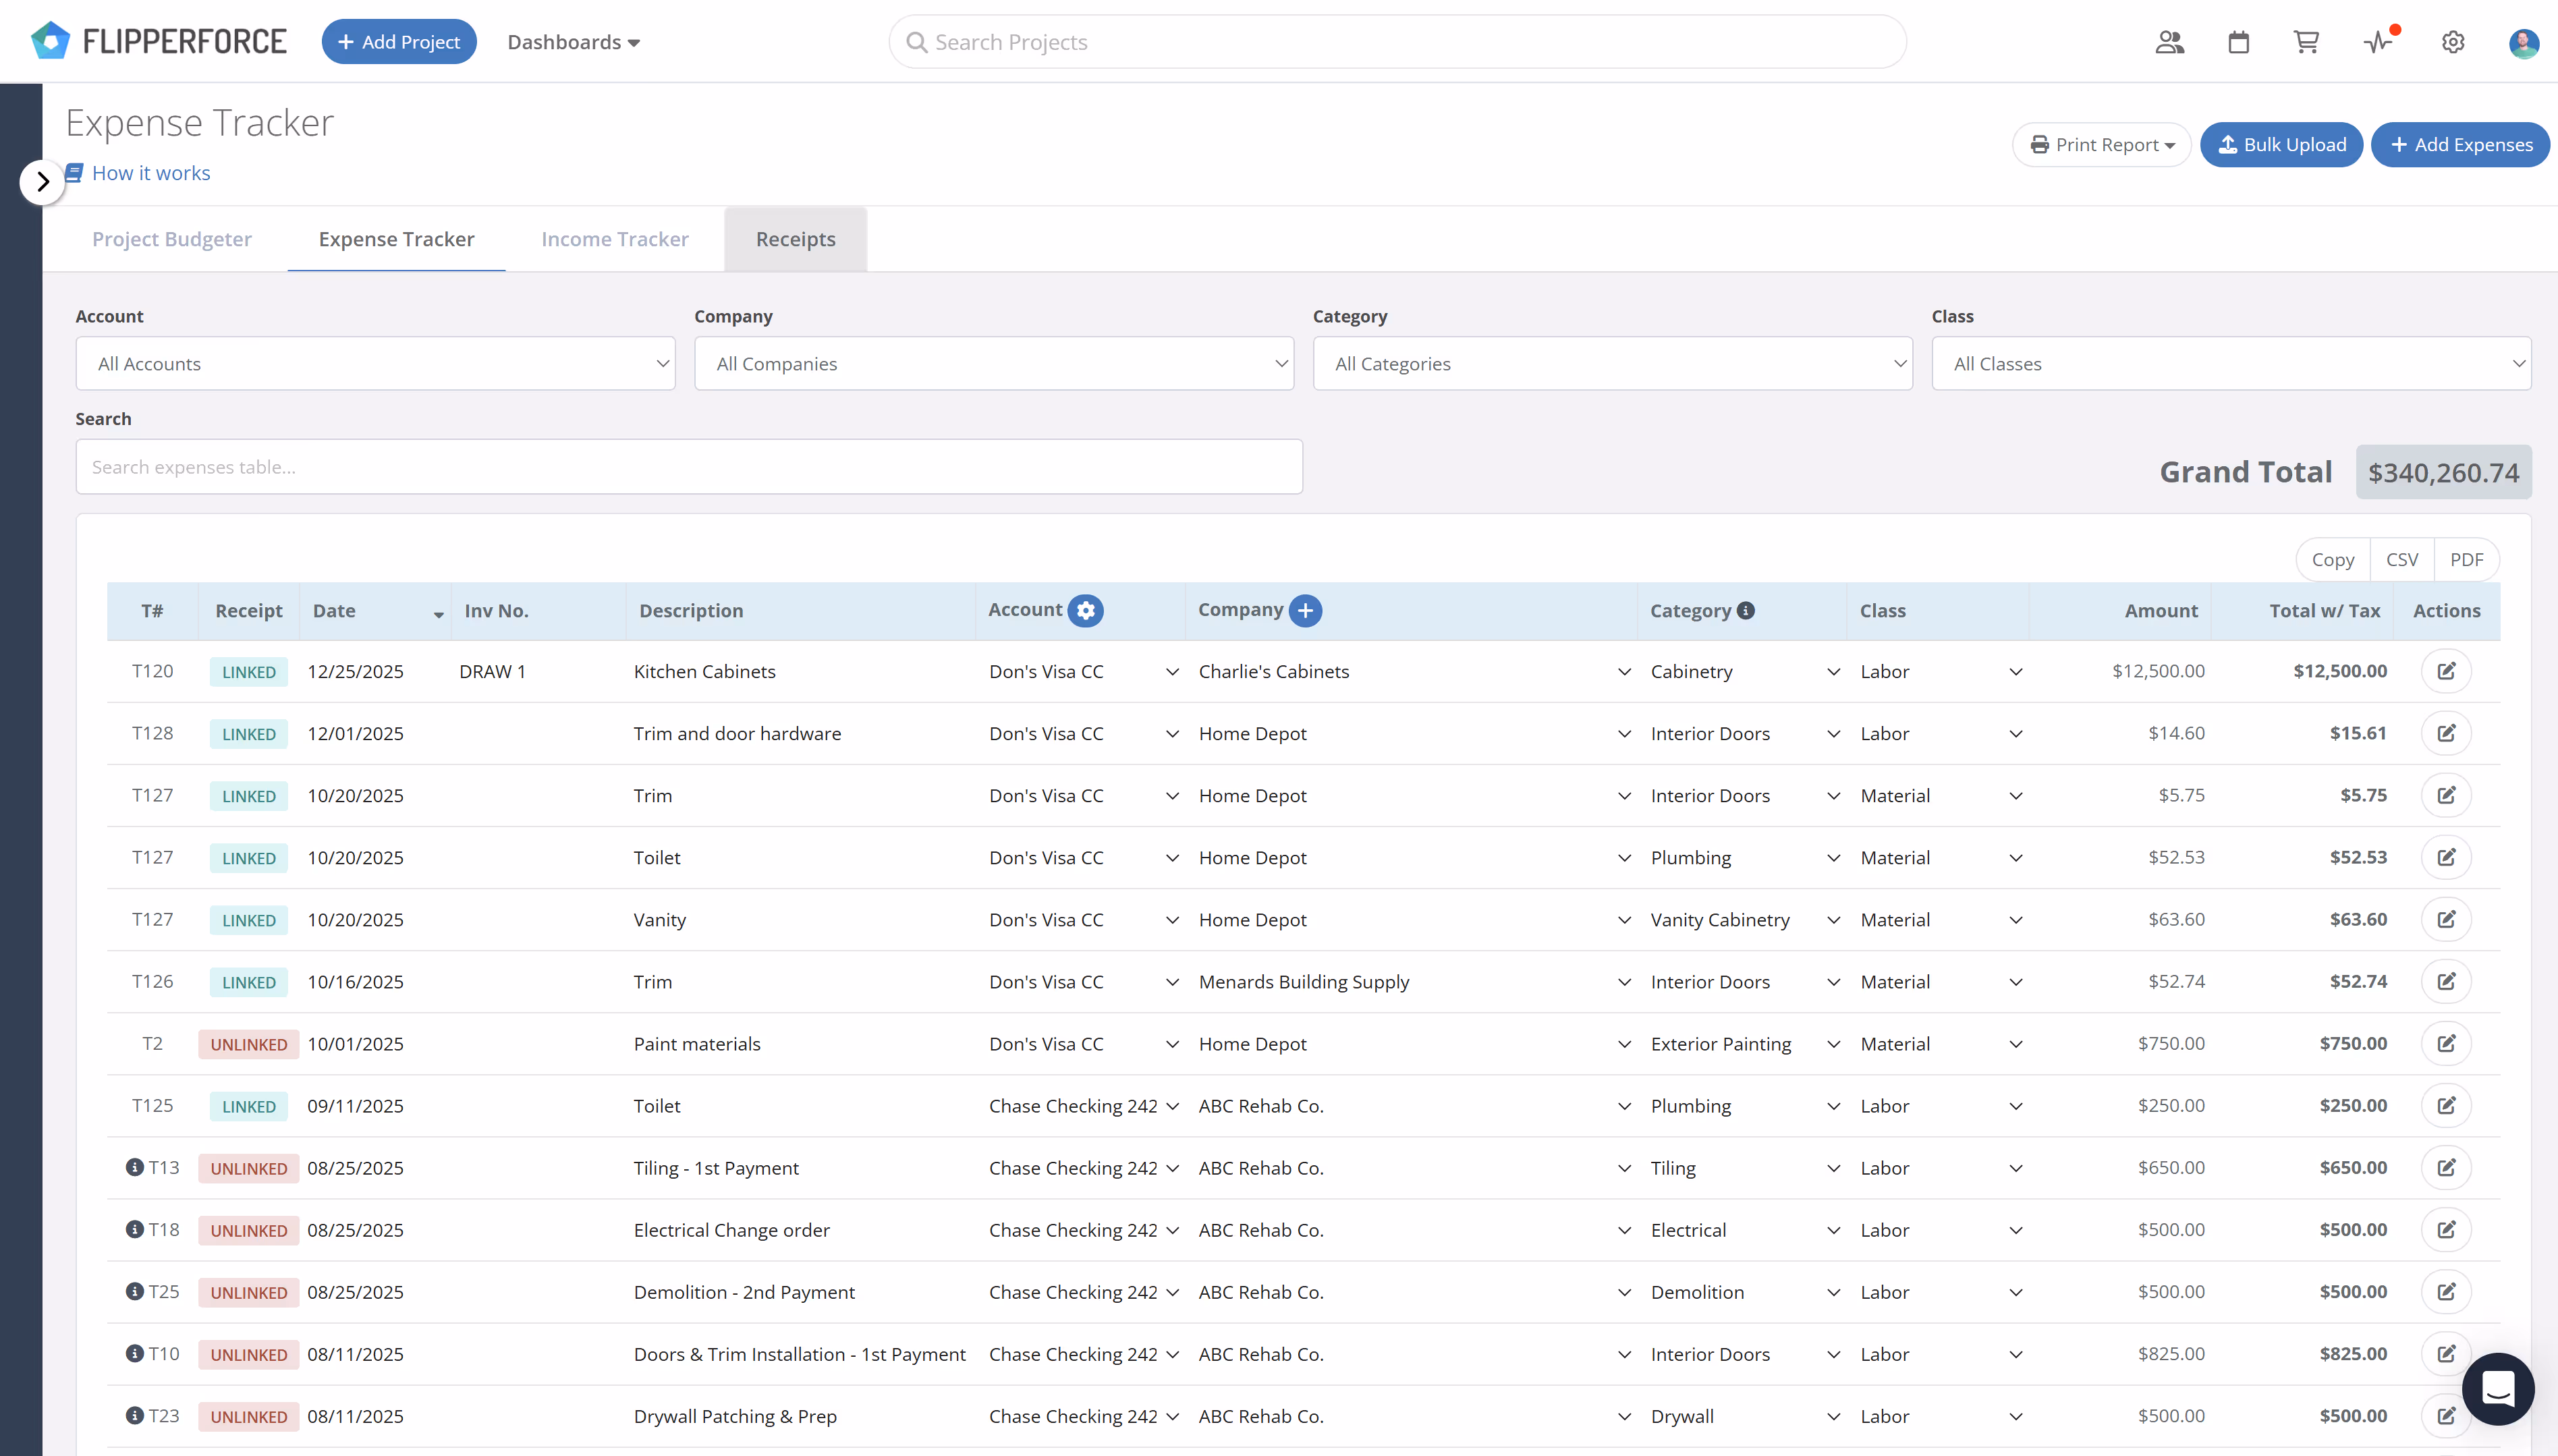This screenshot has width=2558, height=1456.
Task: Edit the Kitchen Cabinets expense row
Action: pos(2447,671)
